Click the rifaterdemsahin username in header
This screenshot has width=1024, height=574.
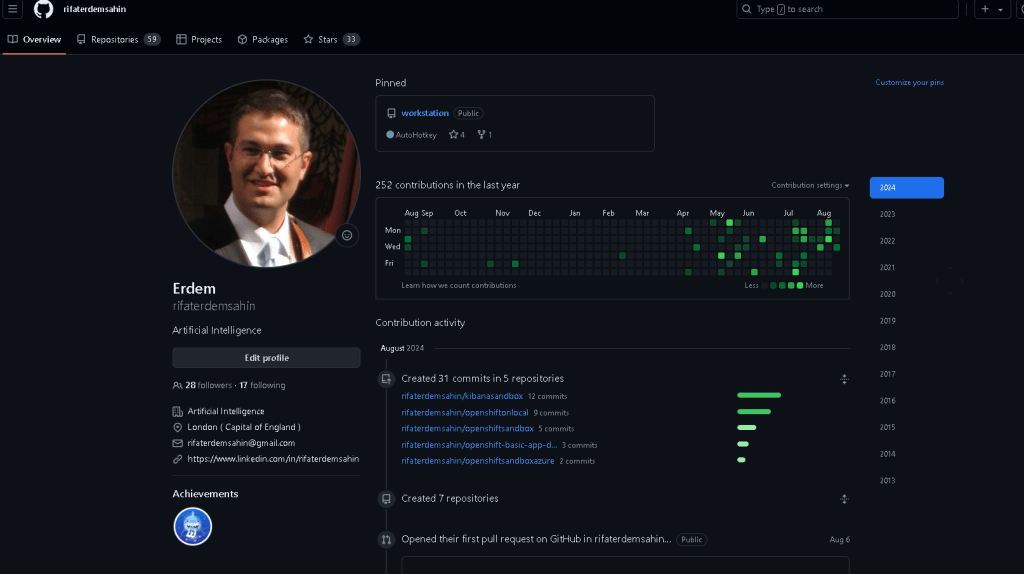[95, 9]
